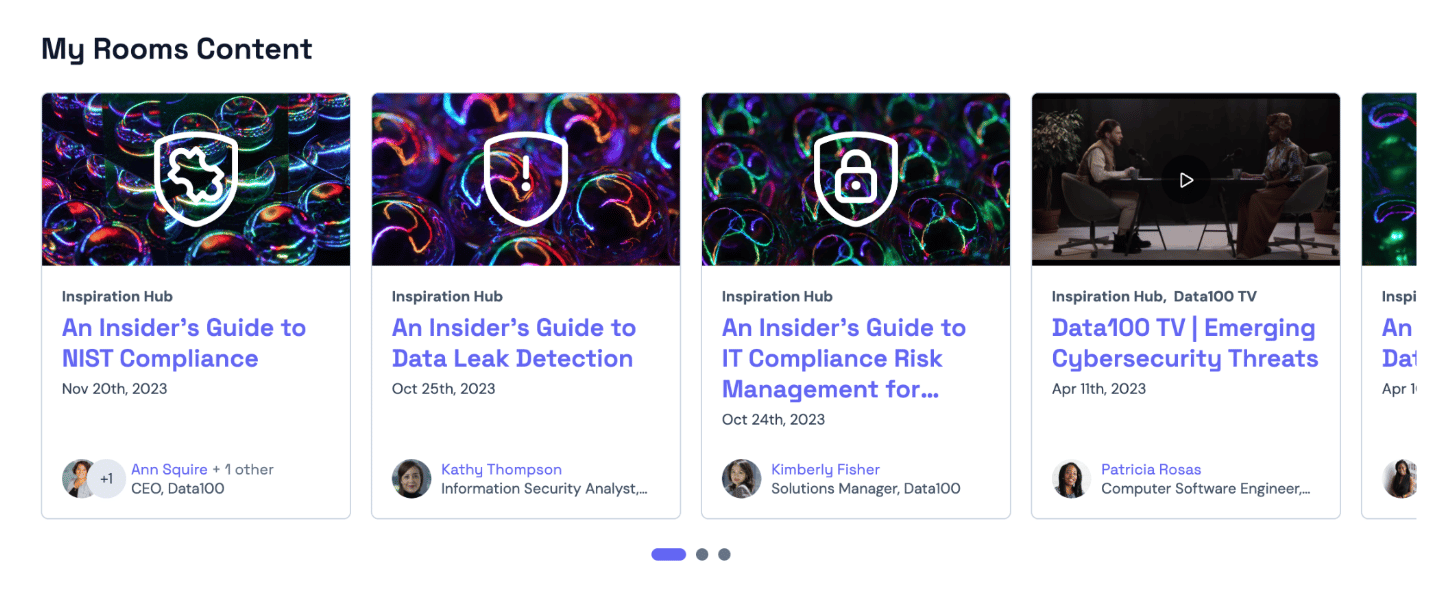
Task: Select the Kathy Thompson author link
Action: (x=501, y=469)
